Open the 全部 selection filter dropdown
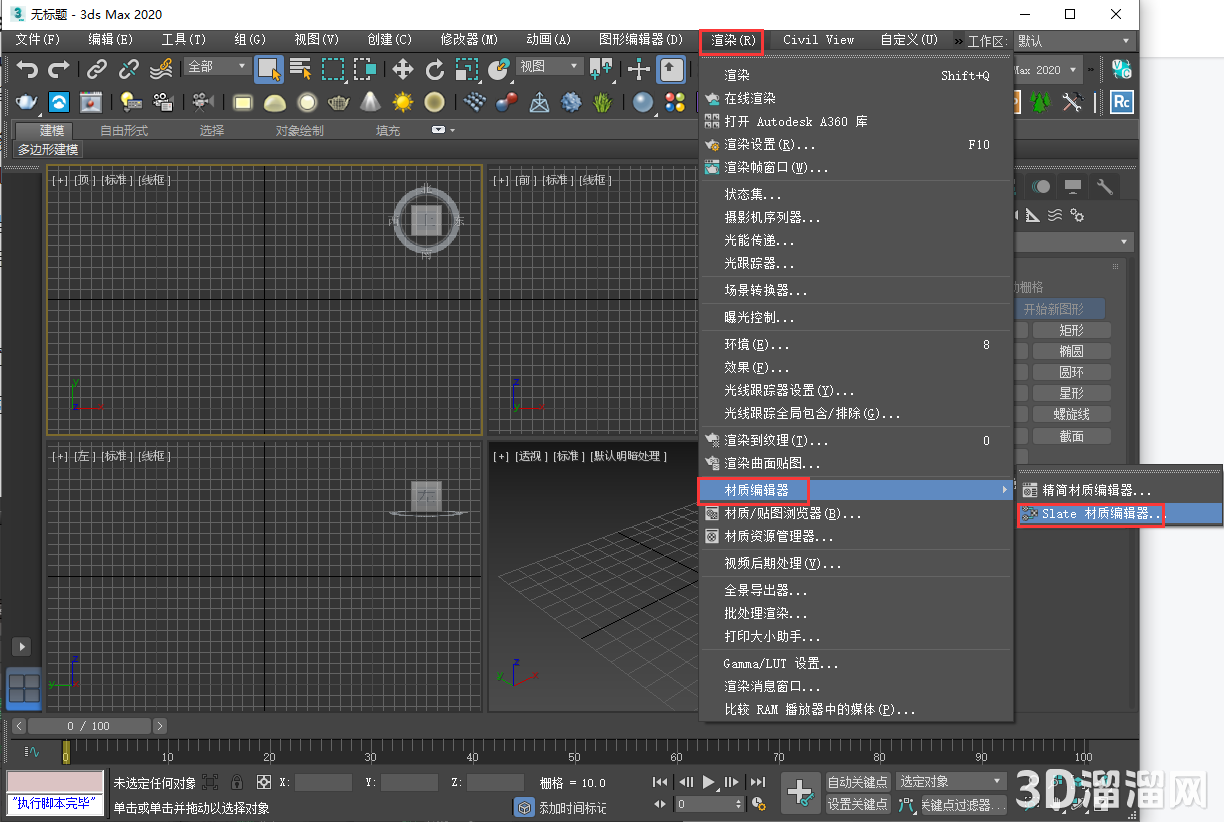 [216, 65]
